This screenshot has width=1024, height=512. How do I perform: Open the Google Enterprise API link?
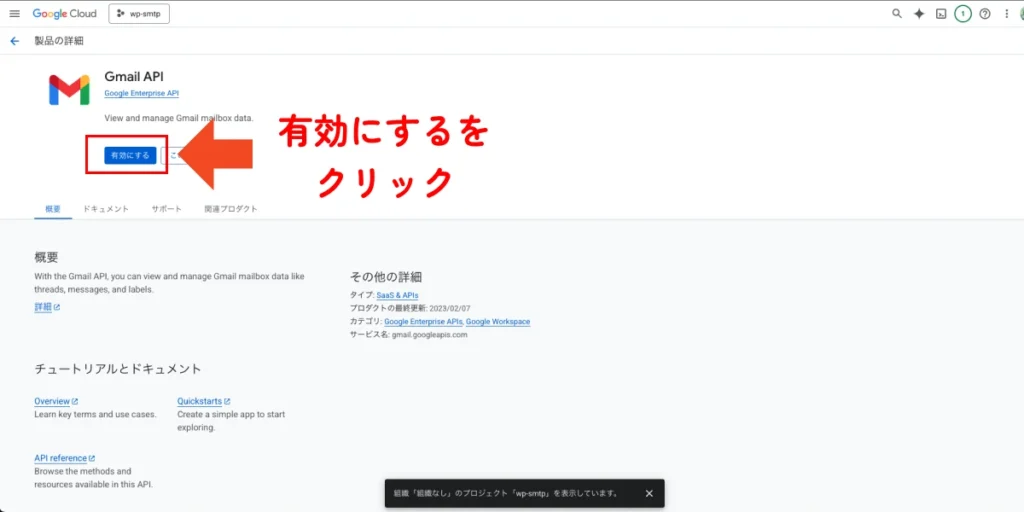[x=141, y=93]
